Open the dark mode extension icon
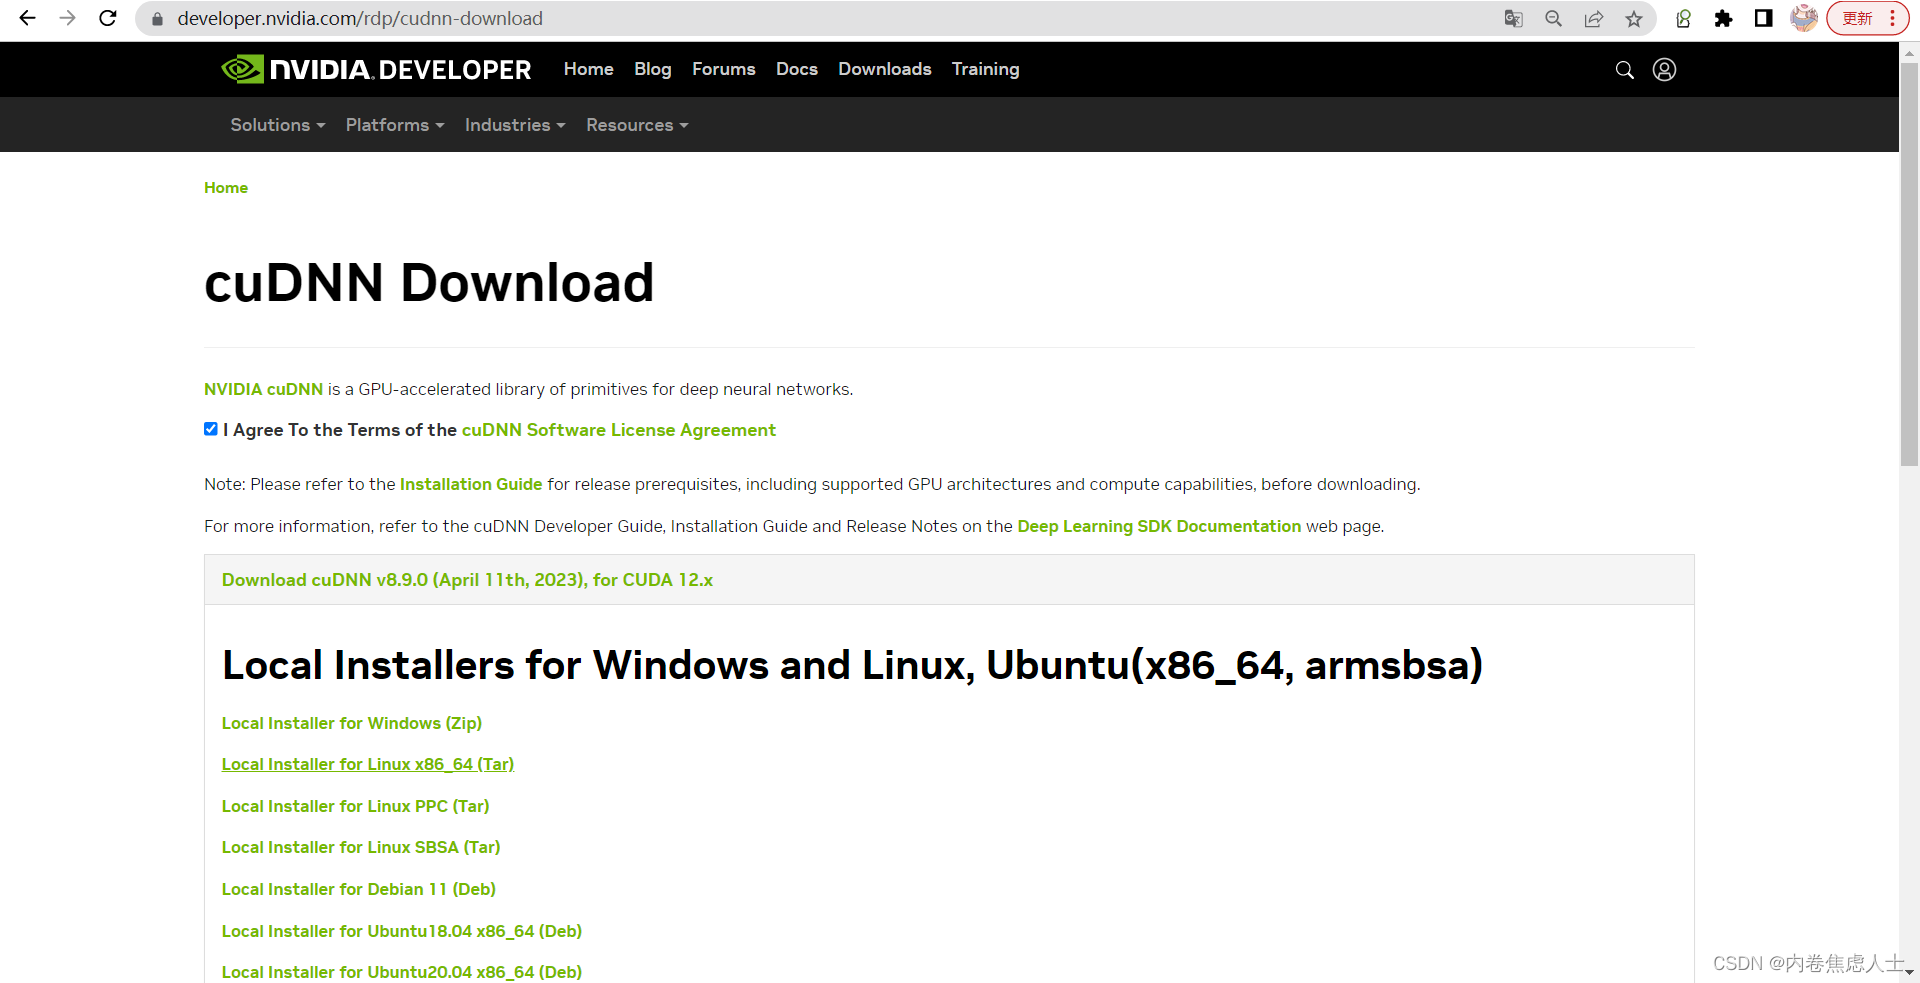This screenshot has height=983, width=1920. coord(1763,18)
